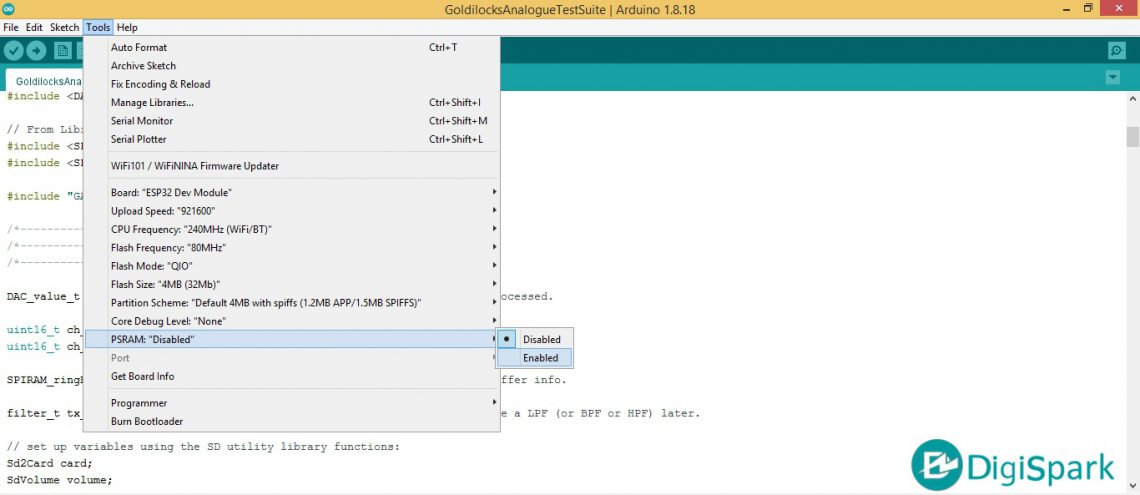This screenshot has width=1140, height=495.
Task: Open the Sketch menu
Action: pos(64,27)
